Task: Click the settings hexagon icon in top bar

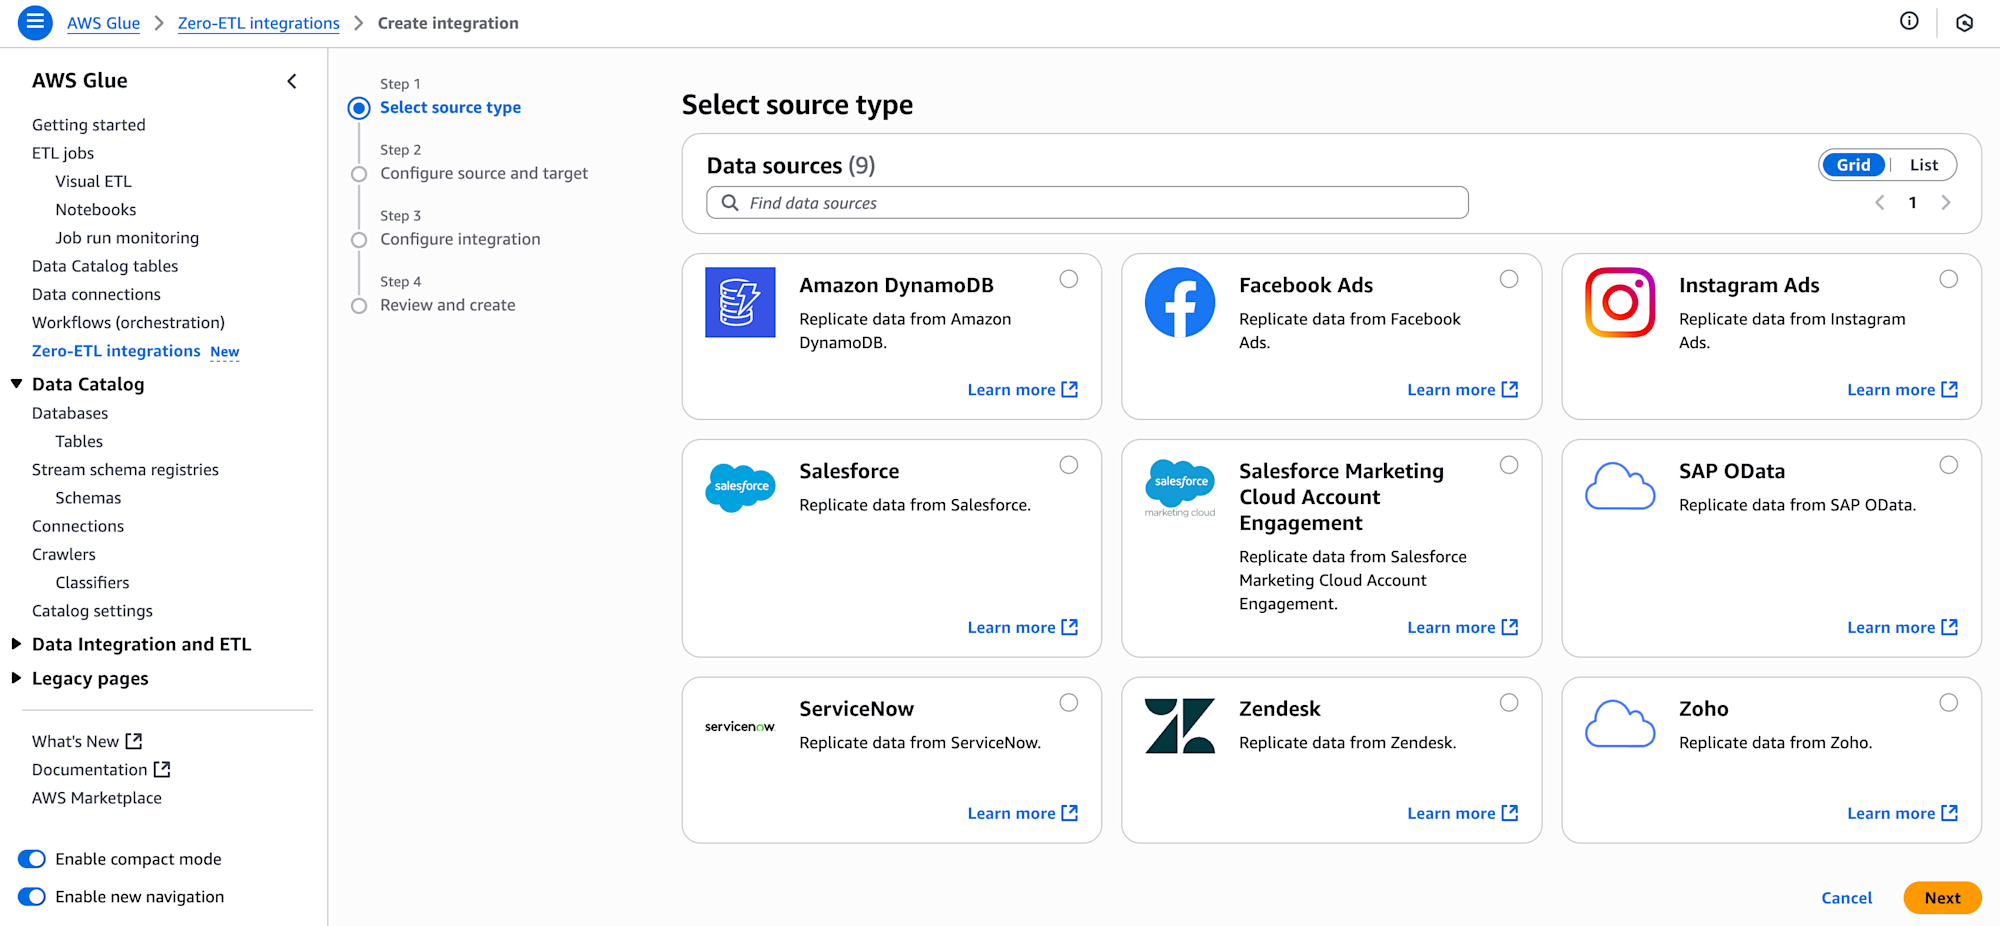Action: [x=1964, y=22]
